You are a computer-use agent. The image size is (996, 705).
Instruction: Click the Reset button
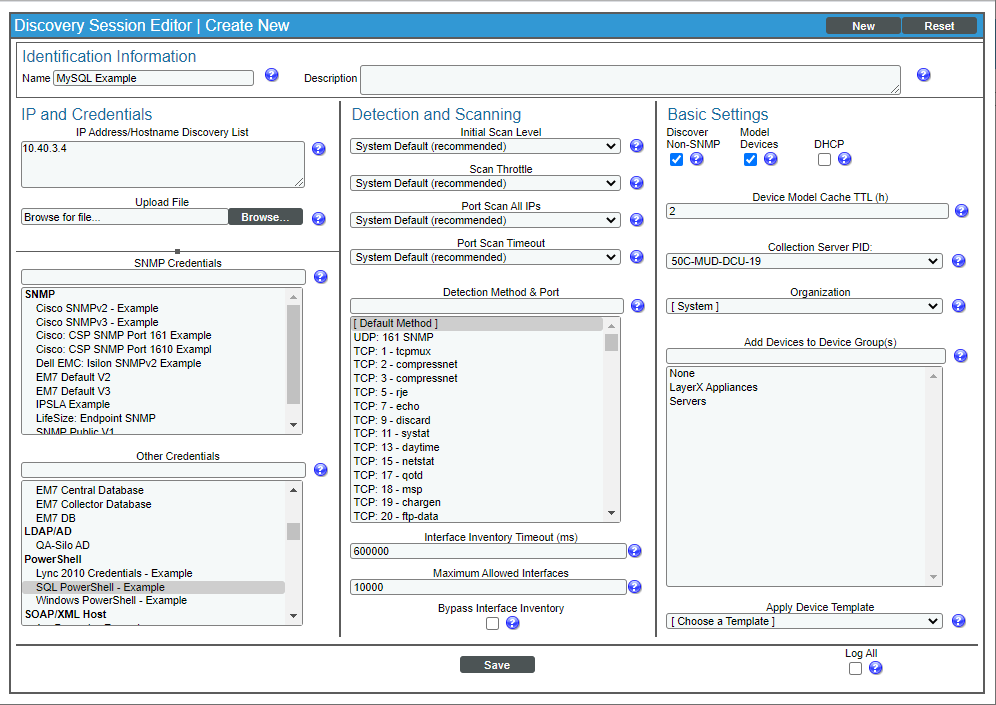[938, 25]
